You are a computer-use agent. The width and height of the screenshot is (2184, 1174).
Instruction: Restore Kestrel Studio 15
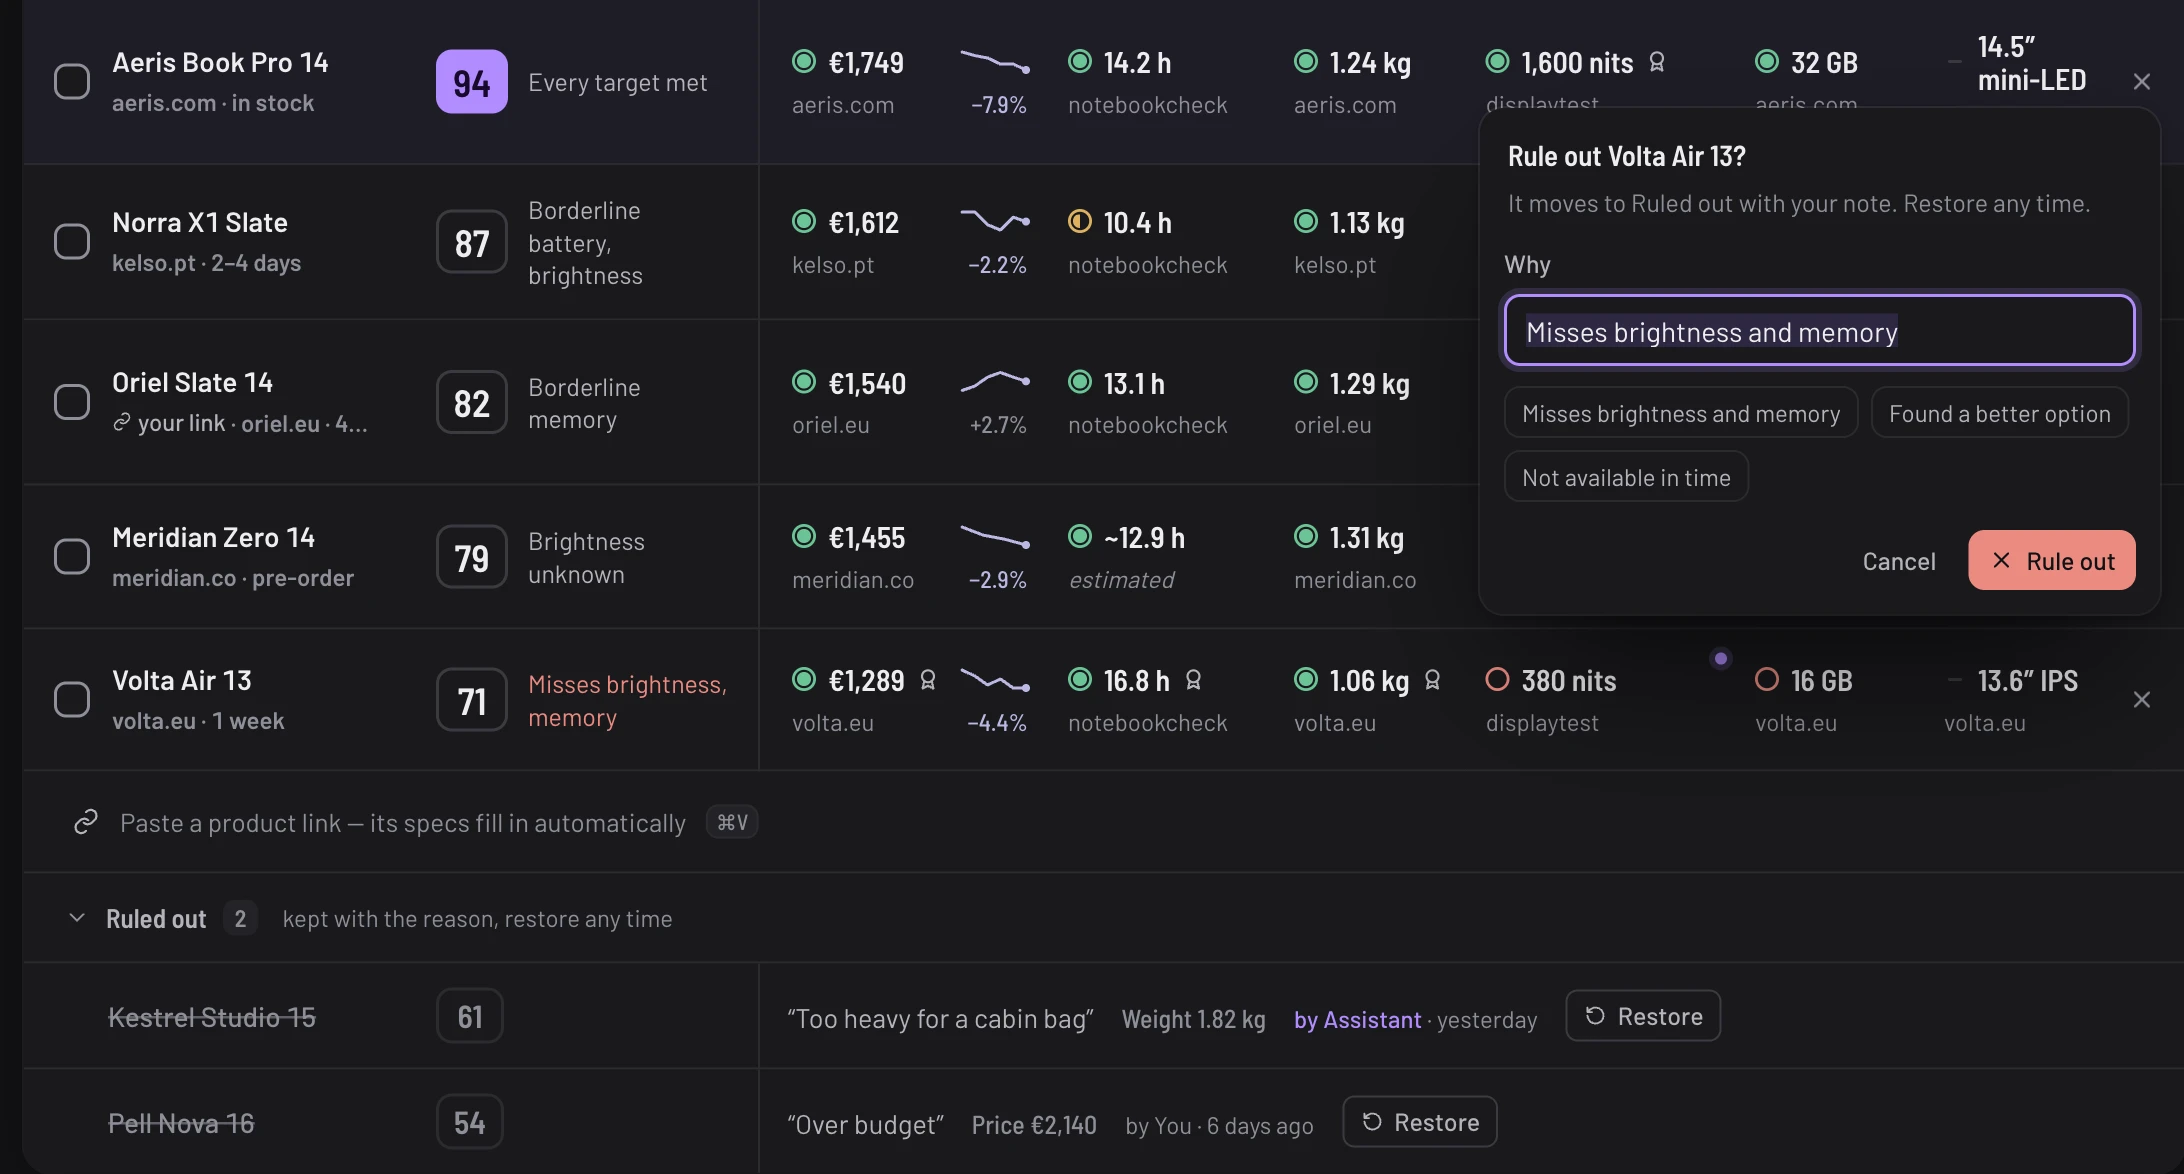1643,1016
